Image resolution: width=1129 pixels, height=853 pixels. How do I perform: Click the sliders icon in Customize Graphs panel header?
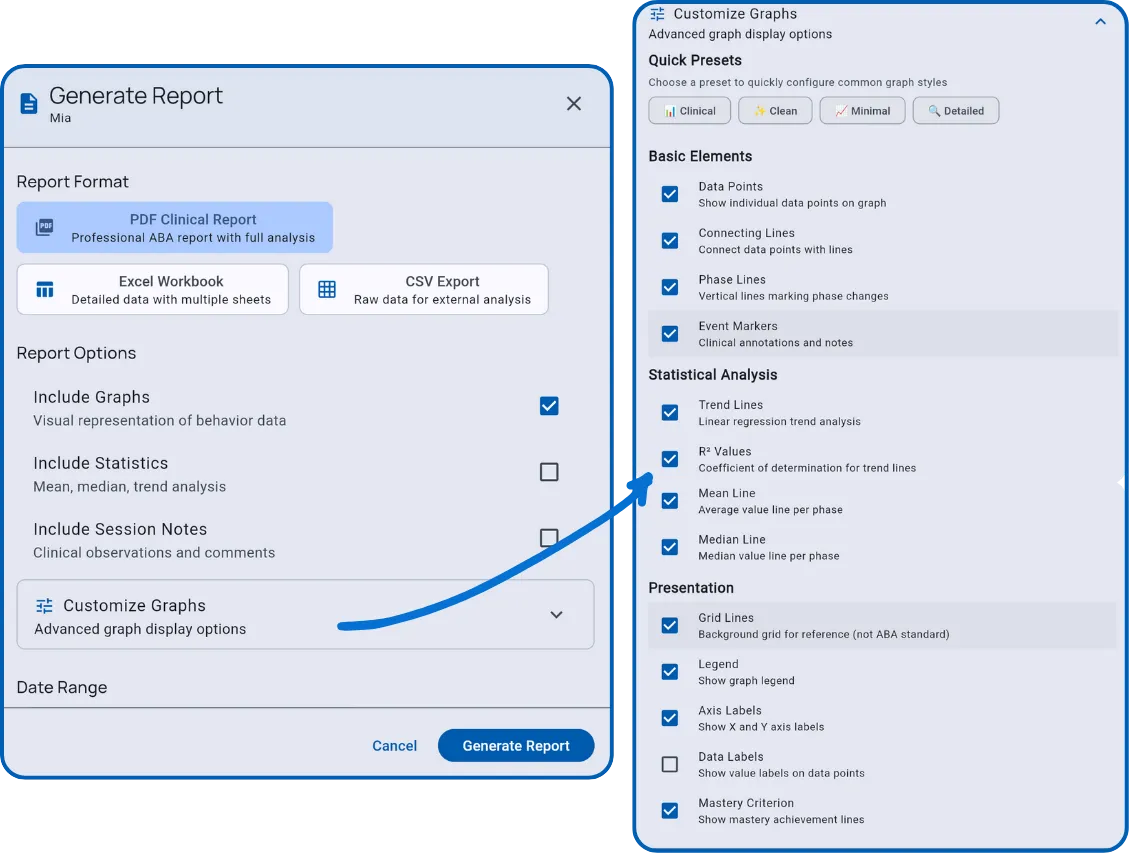[x=657, y=14]
